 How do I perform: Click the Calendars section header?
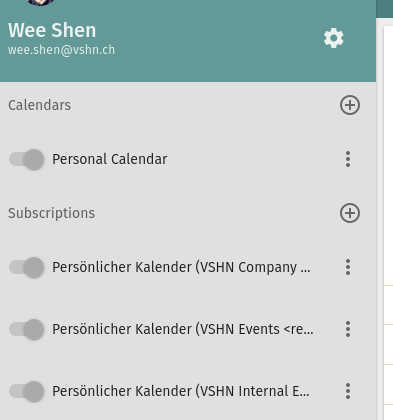click(x=40, y=105)
